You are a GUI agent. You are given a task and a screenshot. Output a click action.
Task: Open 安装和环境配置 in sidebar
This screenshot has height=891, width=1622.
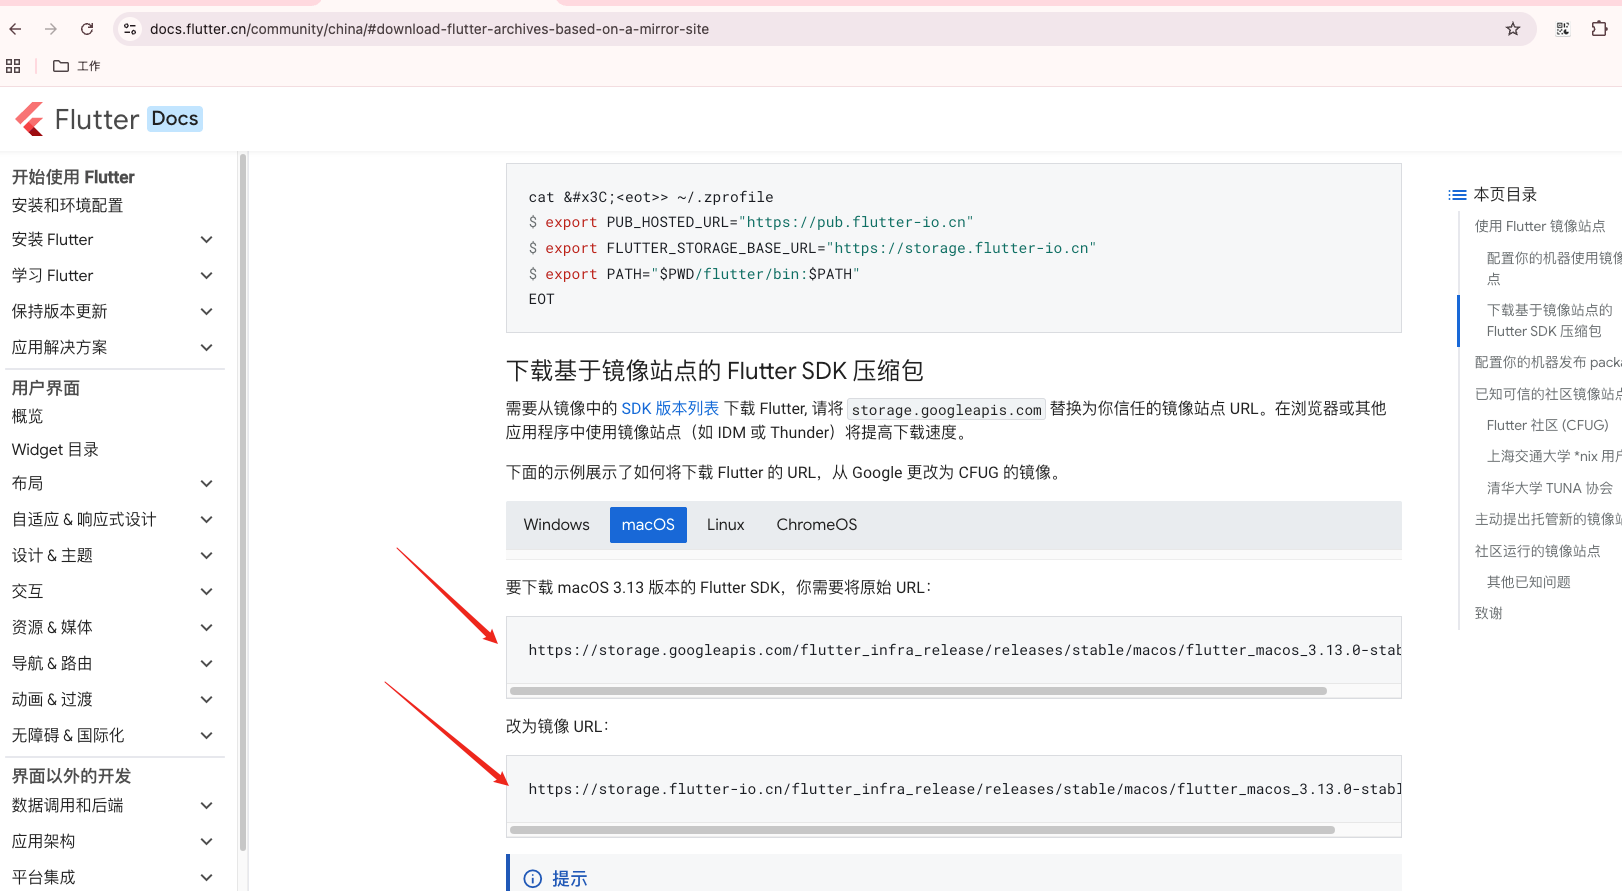click(67, 205)
